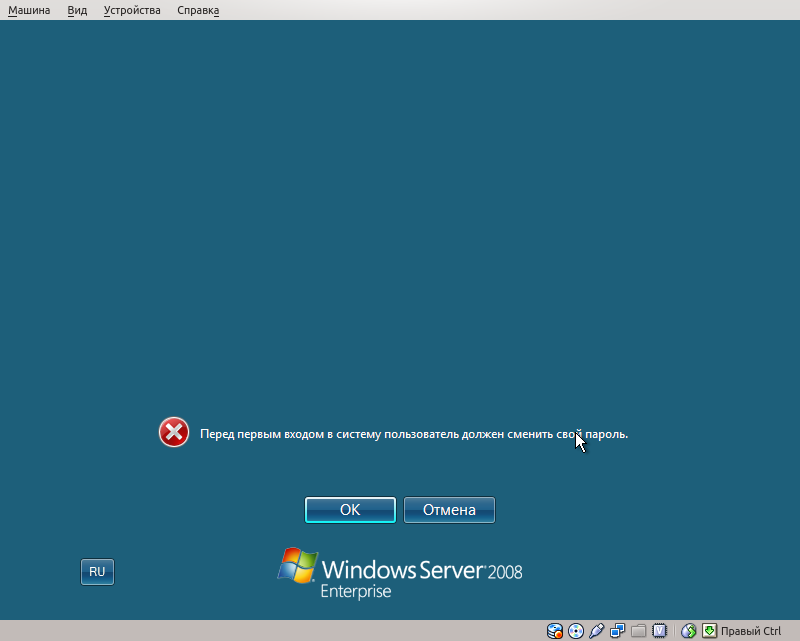Click the shared folders status icon
This screenshot has height=641, width=800.
[639, 631]
